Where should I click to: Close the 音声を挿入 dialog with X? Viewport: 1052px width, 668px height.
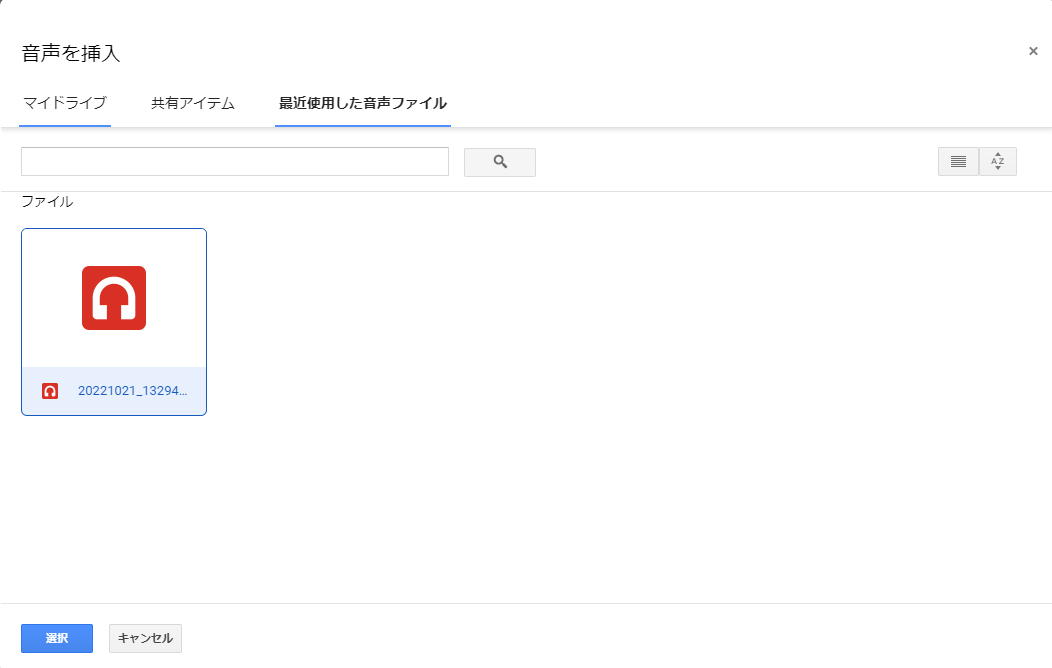(x=1033, y=51)
